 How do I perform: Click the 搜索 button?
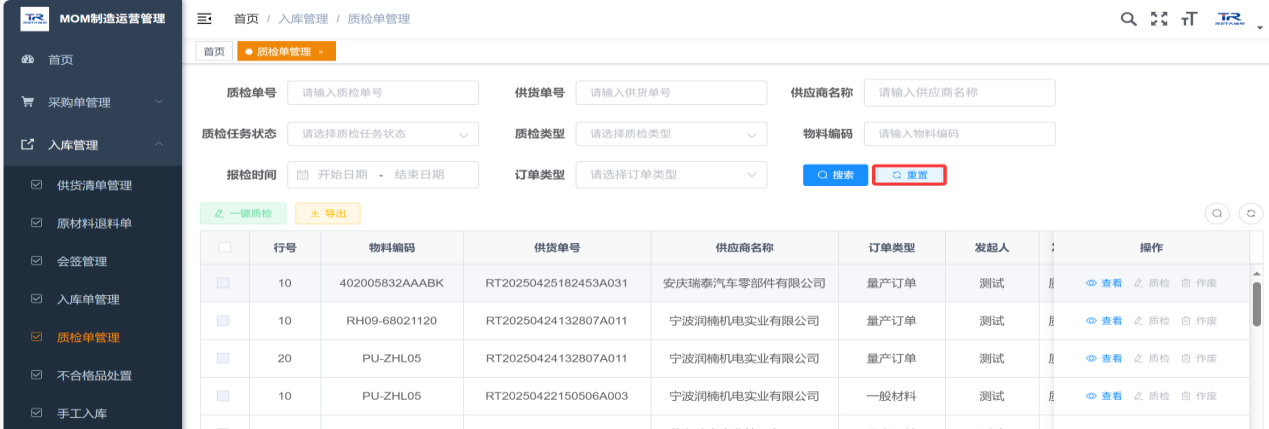pos(835,175)
